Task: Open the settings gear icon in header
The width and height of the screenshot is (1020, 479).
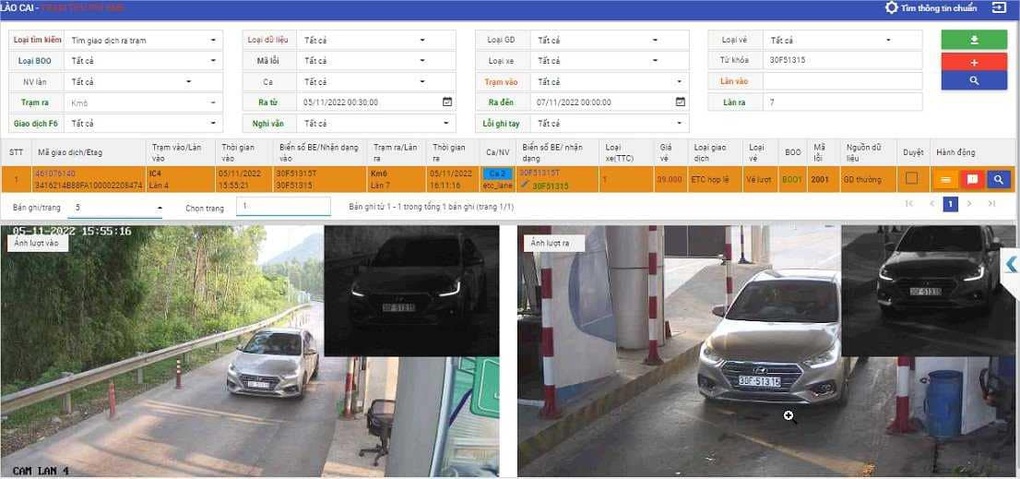Action: click(x=891, y=8)
